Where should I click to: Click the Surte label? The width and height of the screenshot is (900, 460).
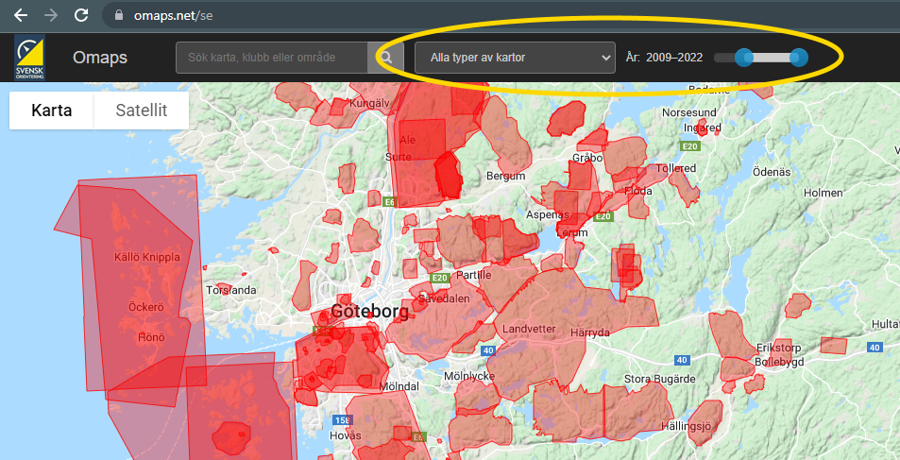[x=398, y=157]
